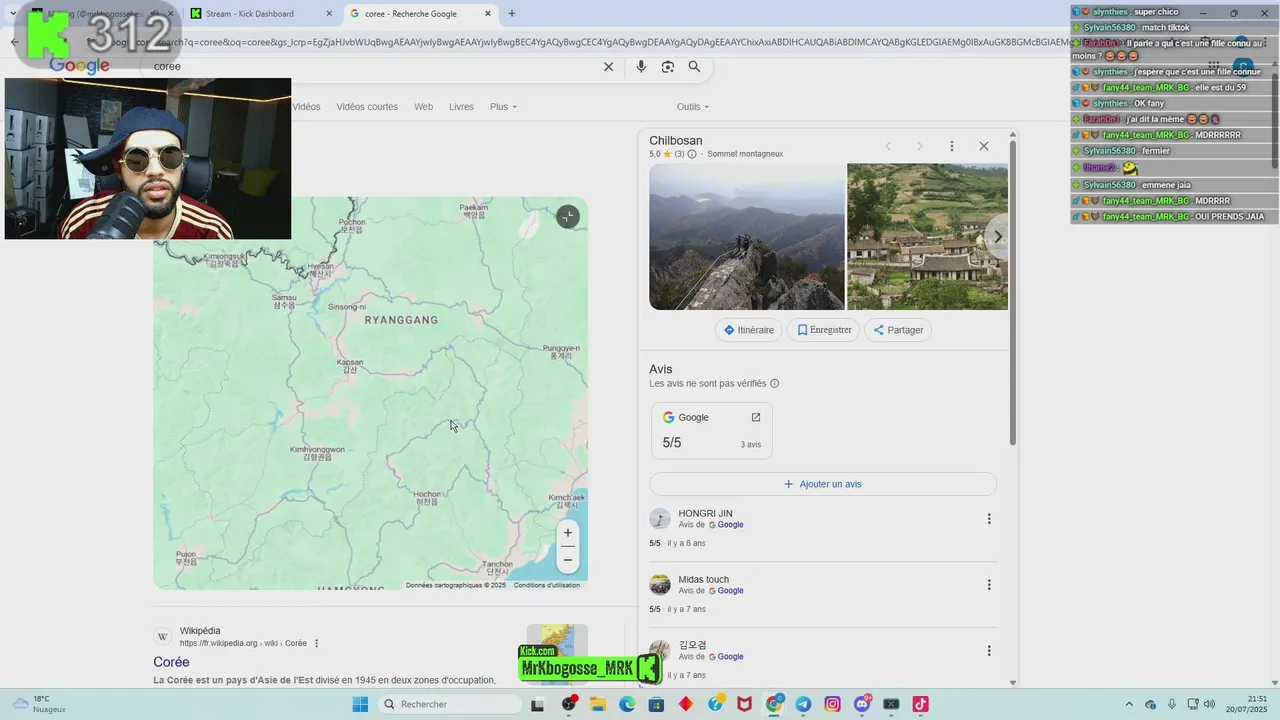This screenshot has height=720, width=1280.
Task: Switch to Stream - Kick Dashboard tab
Action: point(250,14)
